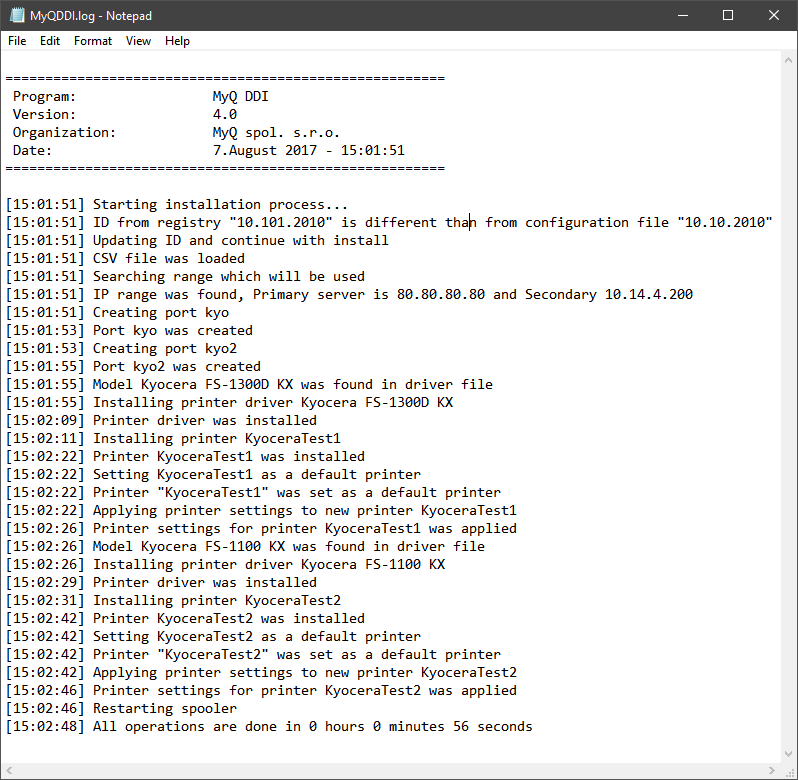Click the "MyQDDI.log - Notepad" window title text
This screenshot has width=798, height=780.
point(90,15)
